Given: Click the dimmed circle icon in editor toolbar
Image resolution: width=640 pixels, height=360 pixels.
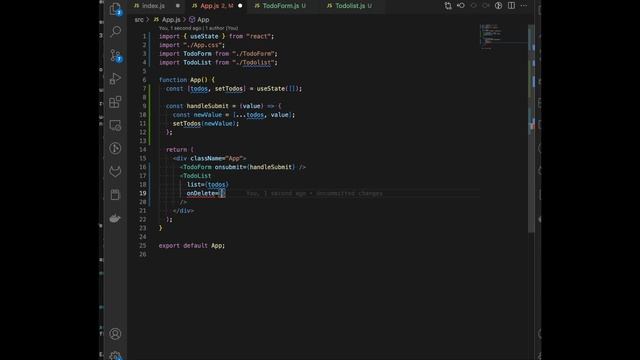Looking at the screenshot, I should [x=473, y=6].
